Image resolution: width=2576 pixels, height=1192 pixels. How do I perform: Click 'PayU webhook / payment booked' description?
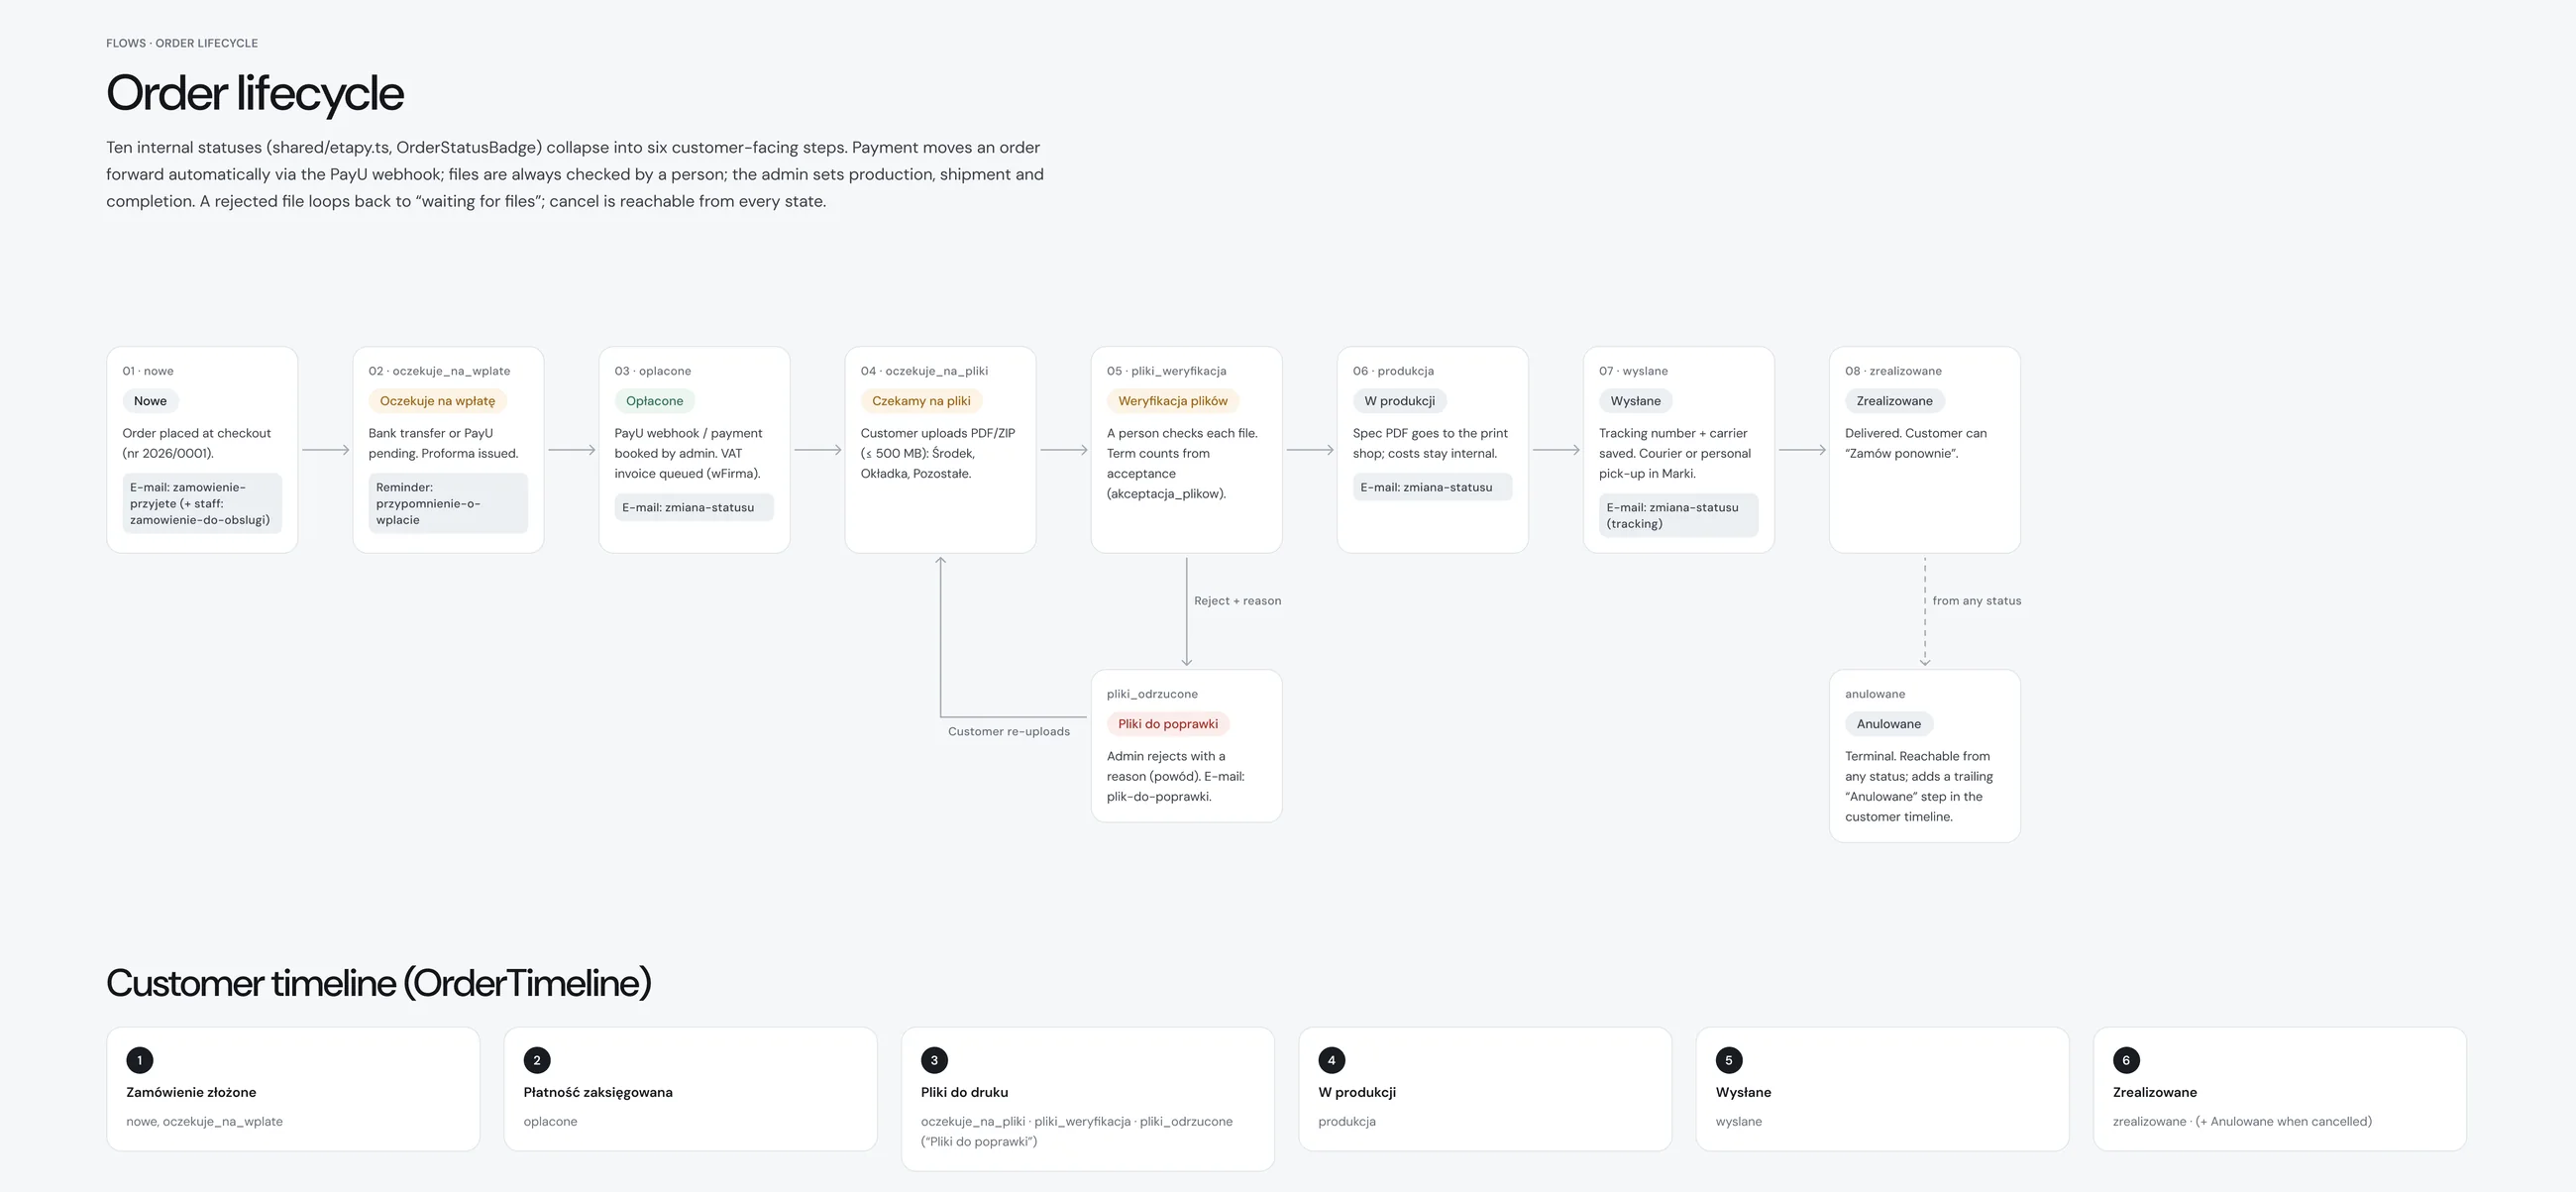point(688,453)
